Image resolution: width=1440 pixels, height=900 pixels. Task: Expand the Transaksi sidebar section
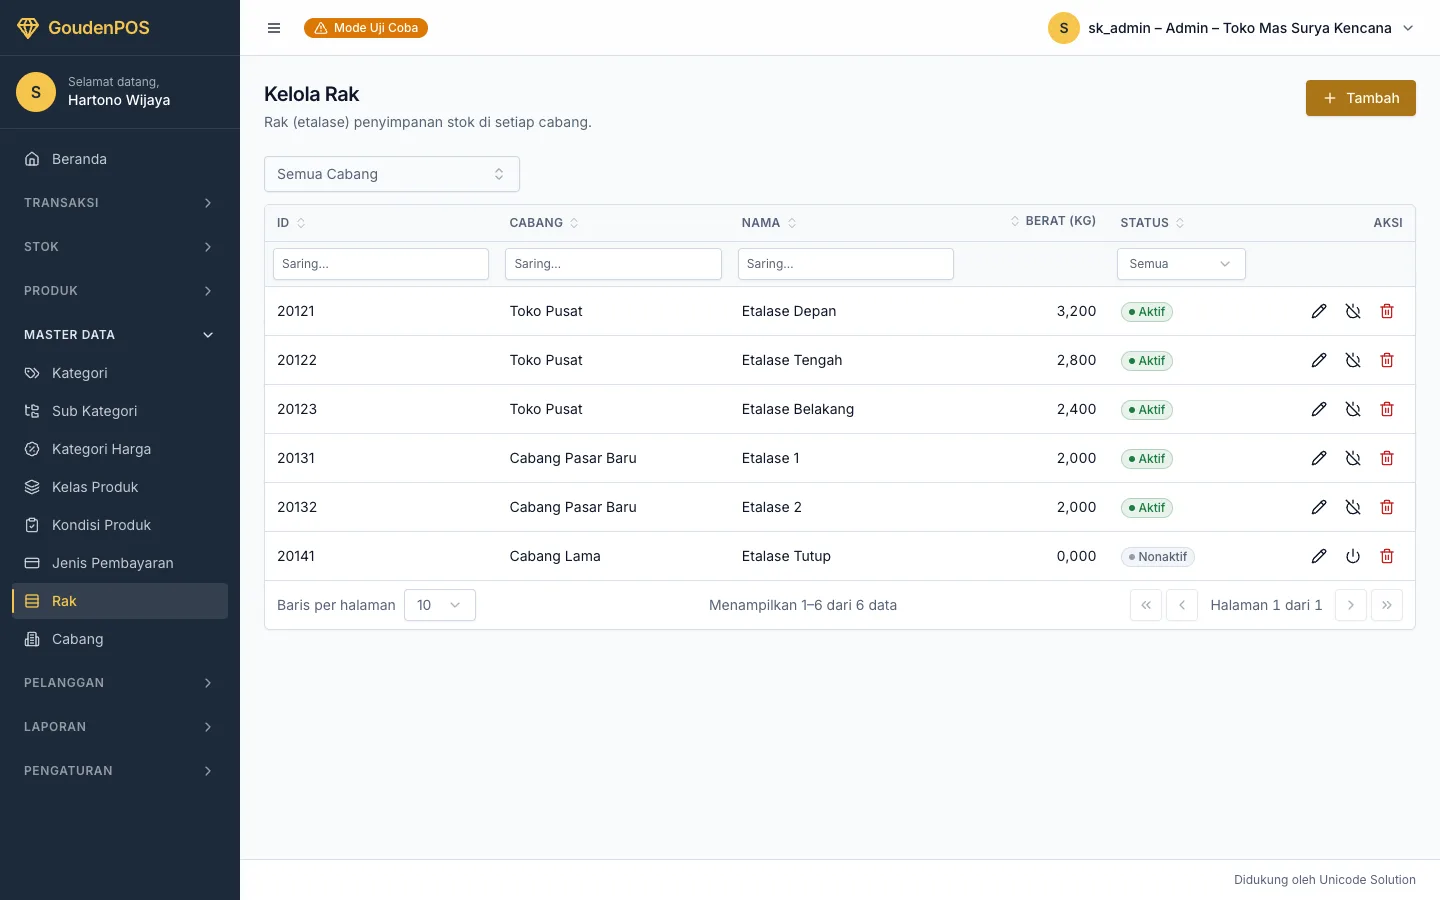pyautogui.click(x=120, y=203)
